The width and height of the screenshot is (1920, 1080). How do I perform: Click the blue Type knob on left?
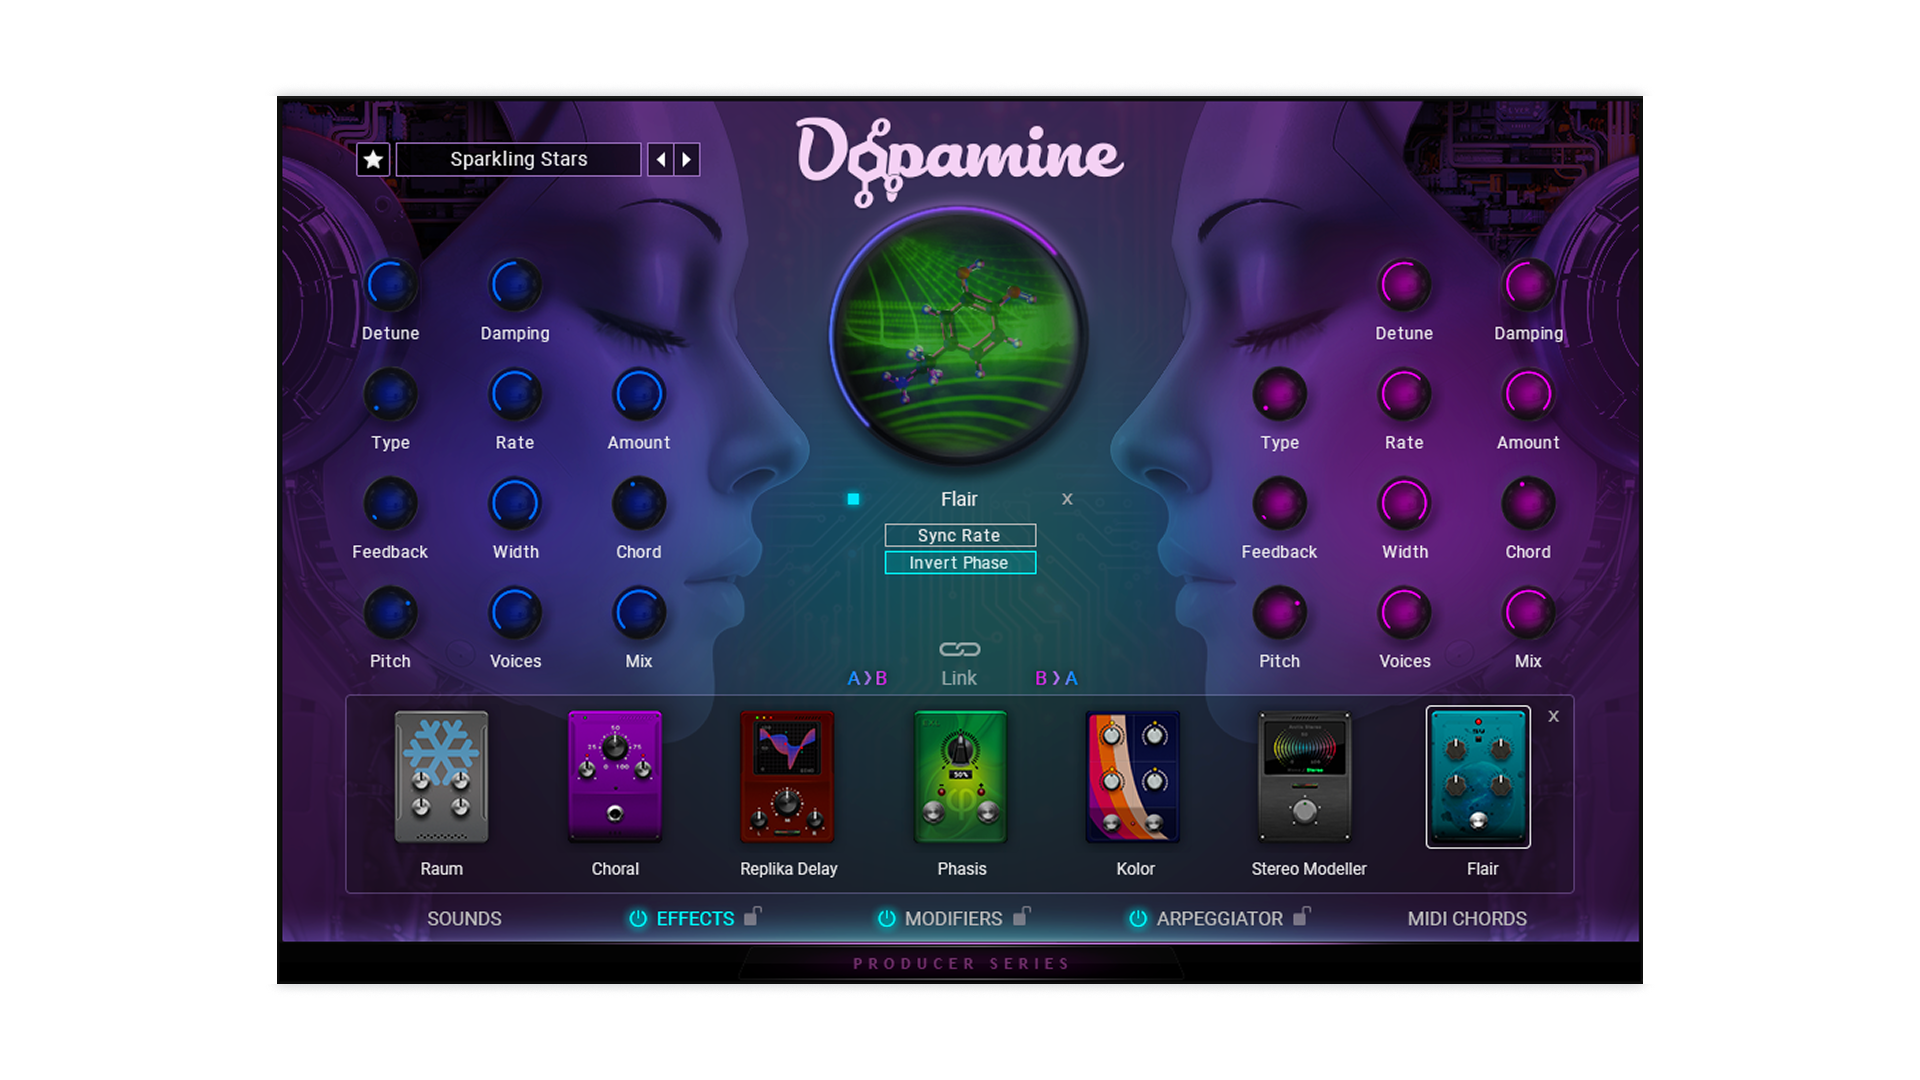click(x=390, y=395)
